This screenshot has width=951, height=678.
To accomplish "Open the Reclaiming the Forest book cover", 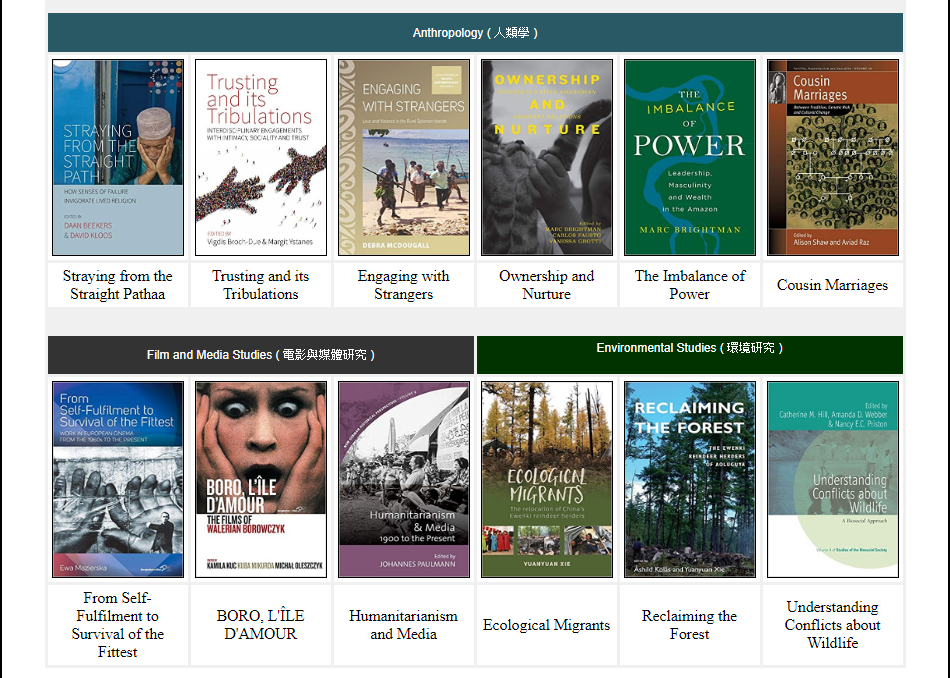I will (690, 480).
